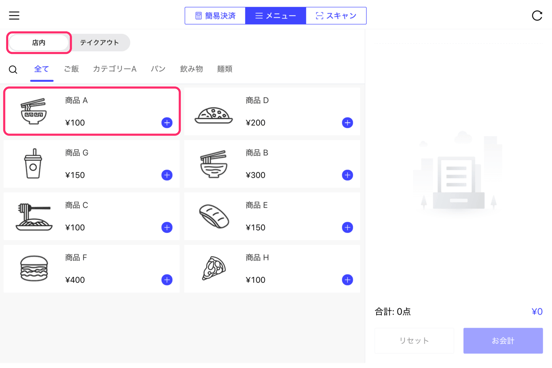
Task: Add 商品 H with its plus icon
Action: pyautogui.click(x=347, y=280)
